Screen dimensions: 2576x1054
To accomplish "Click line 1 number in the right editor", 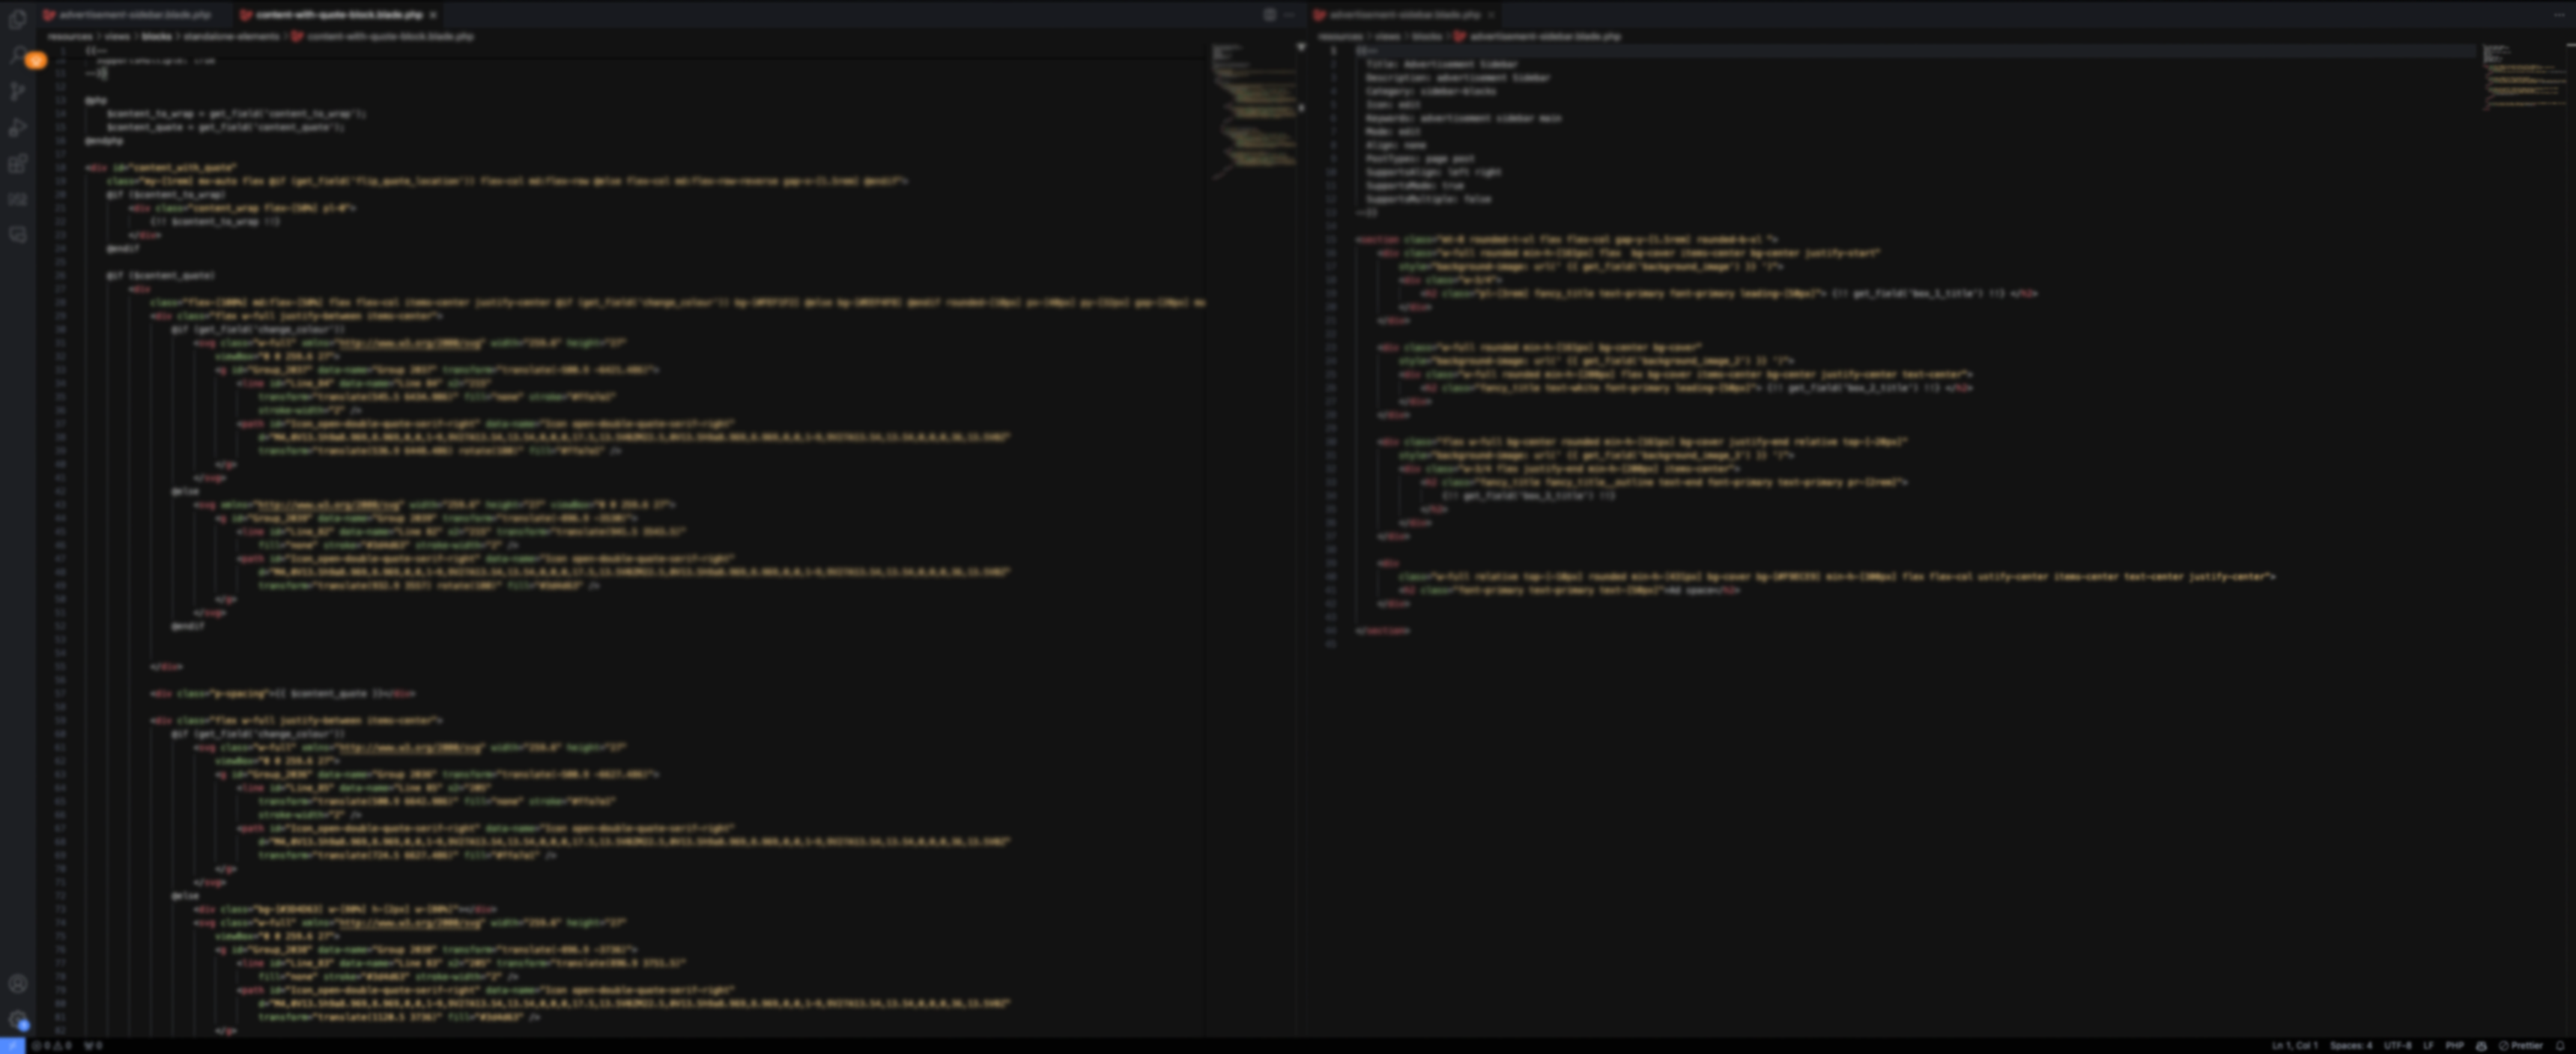I will coord(1333,50).
